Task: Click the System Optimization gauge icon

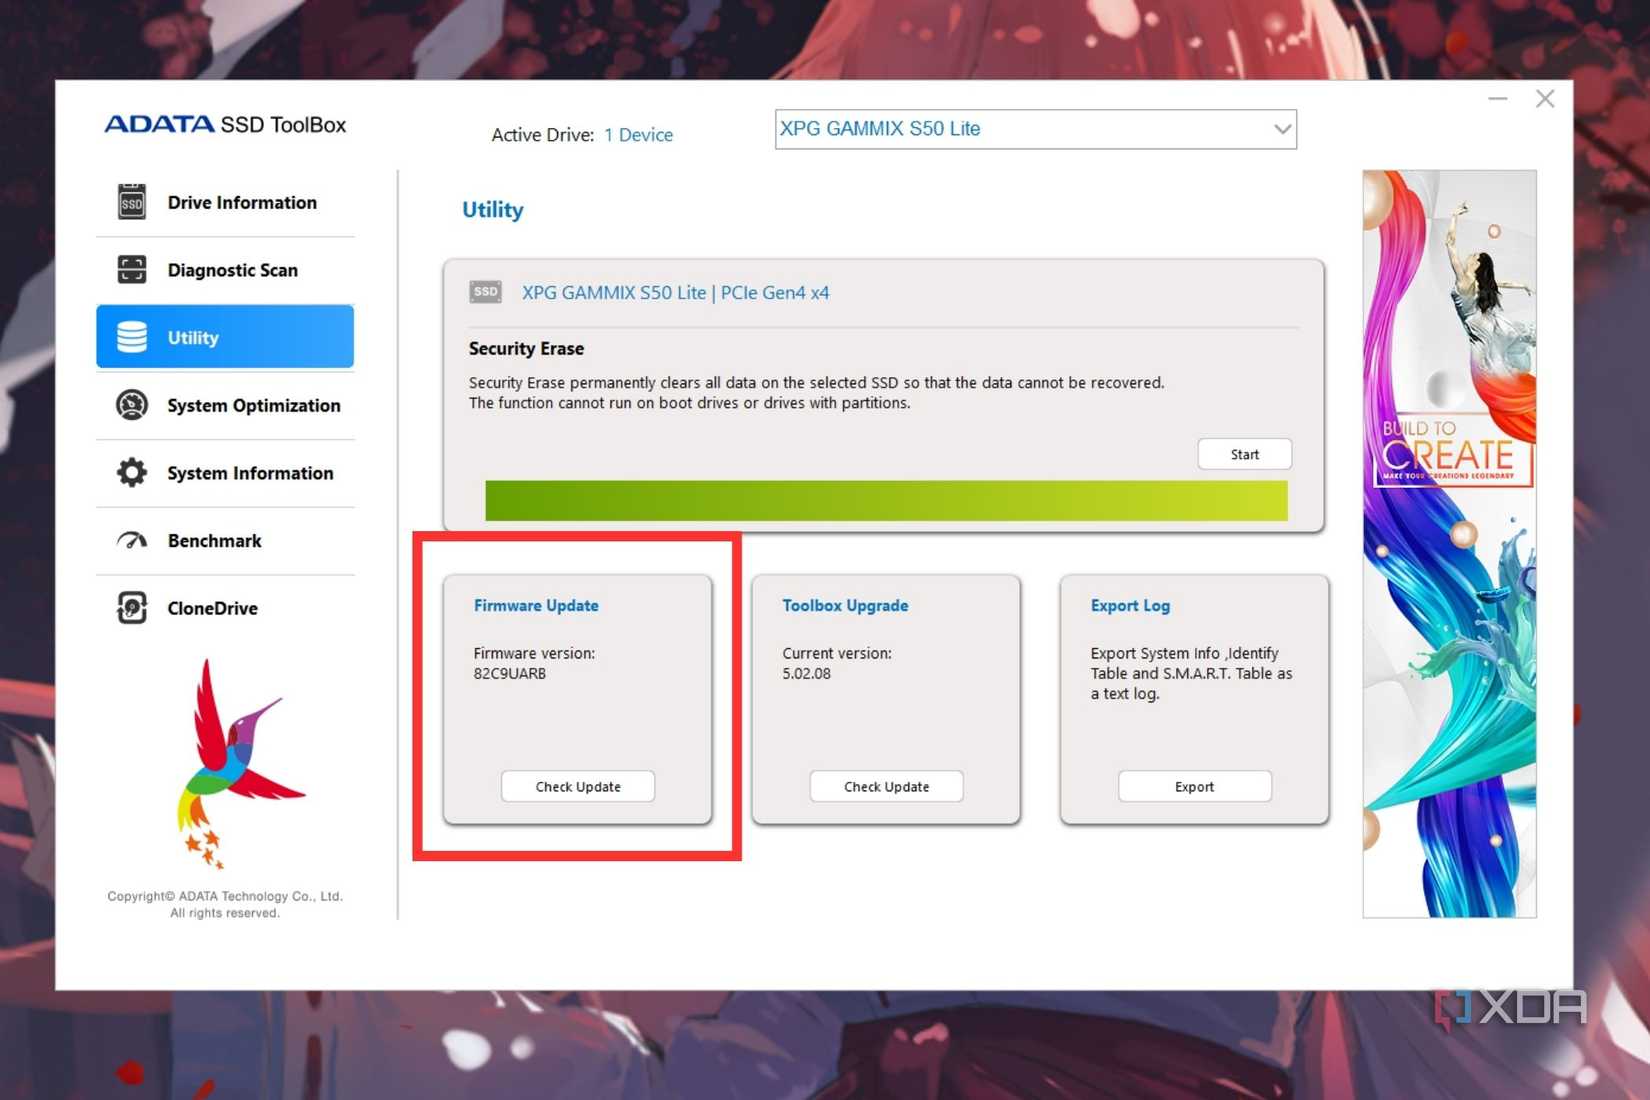Action: point(131,405)
